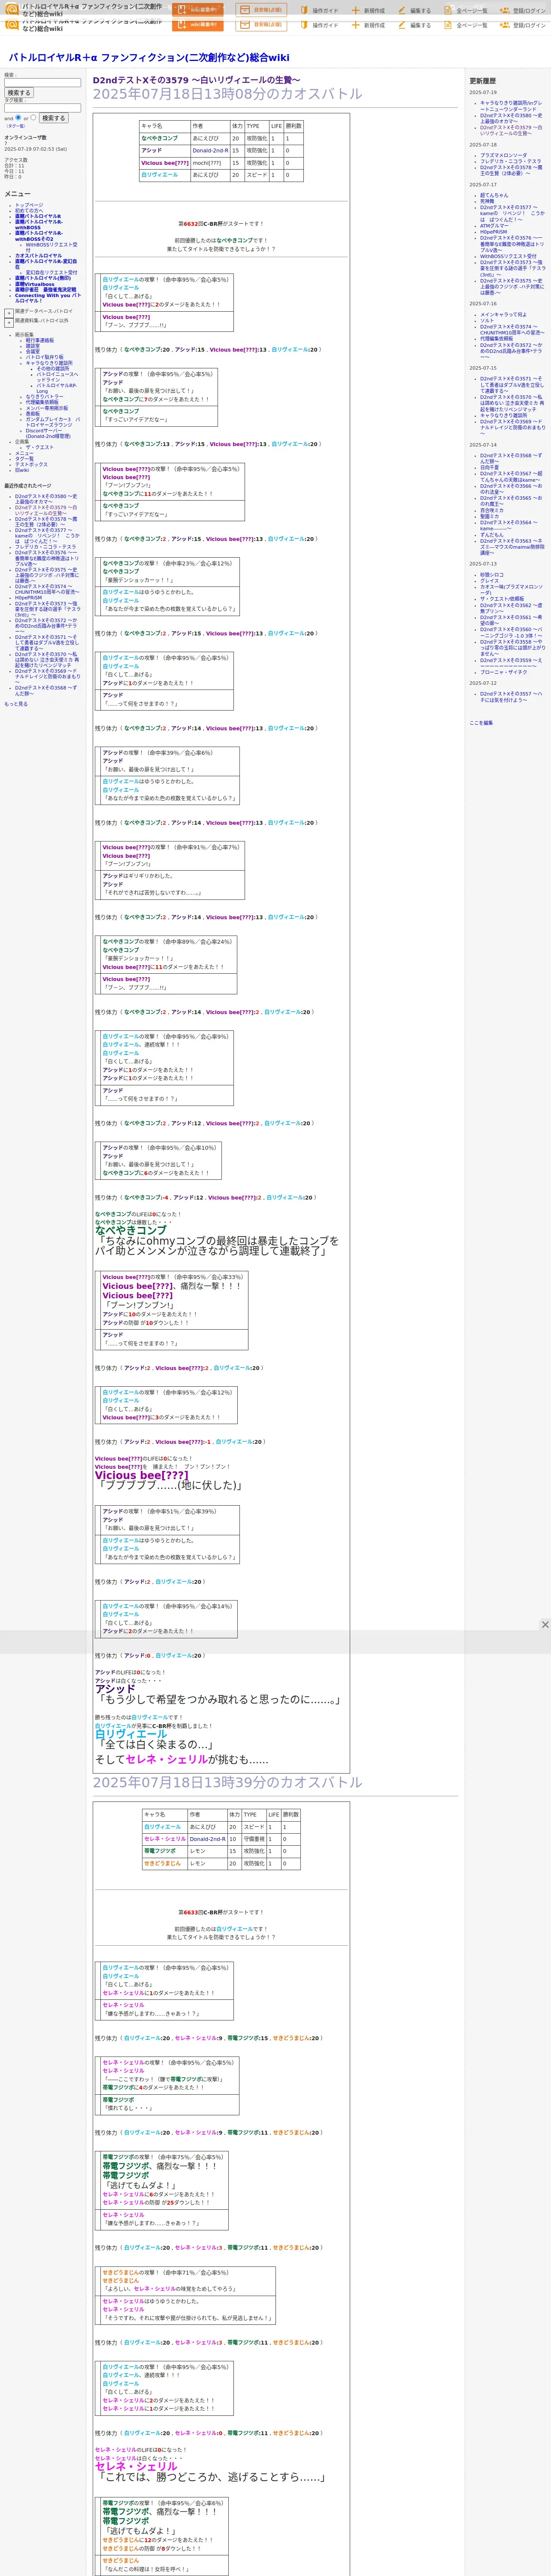Focus the 検索 keyword input field
The width and height of the screenshot is (551, 2576).
[x=42, y=83]
